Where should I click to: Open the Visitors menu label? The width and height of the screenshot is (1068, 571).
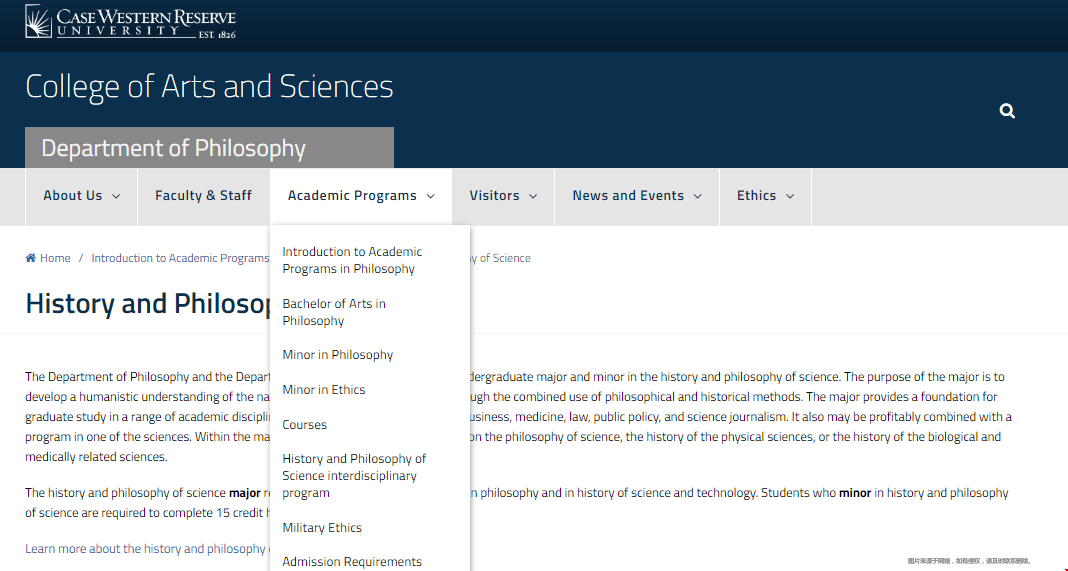(x=494, y=196)
